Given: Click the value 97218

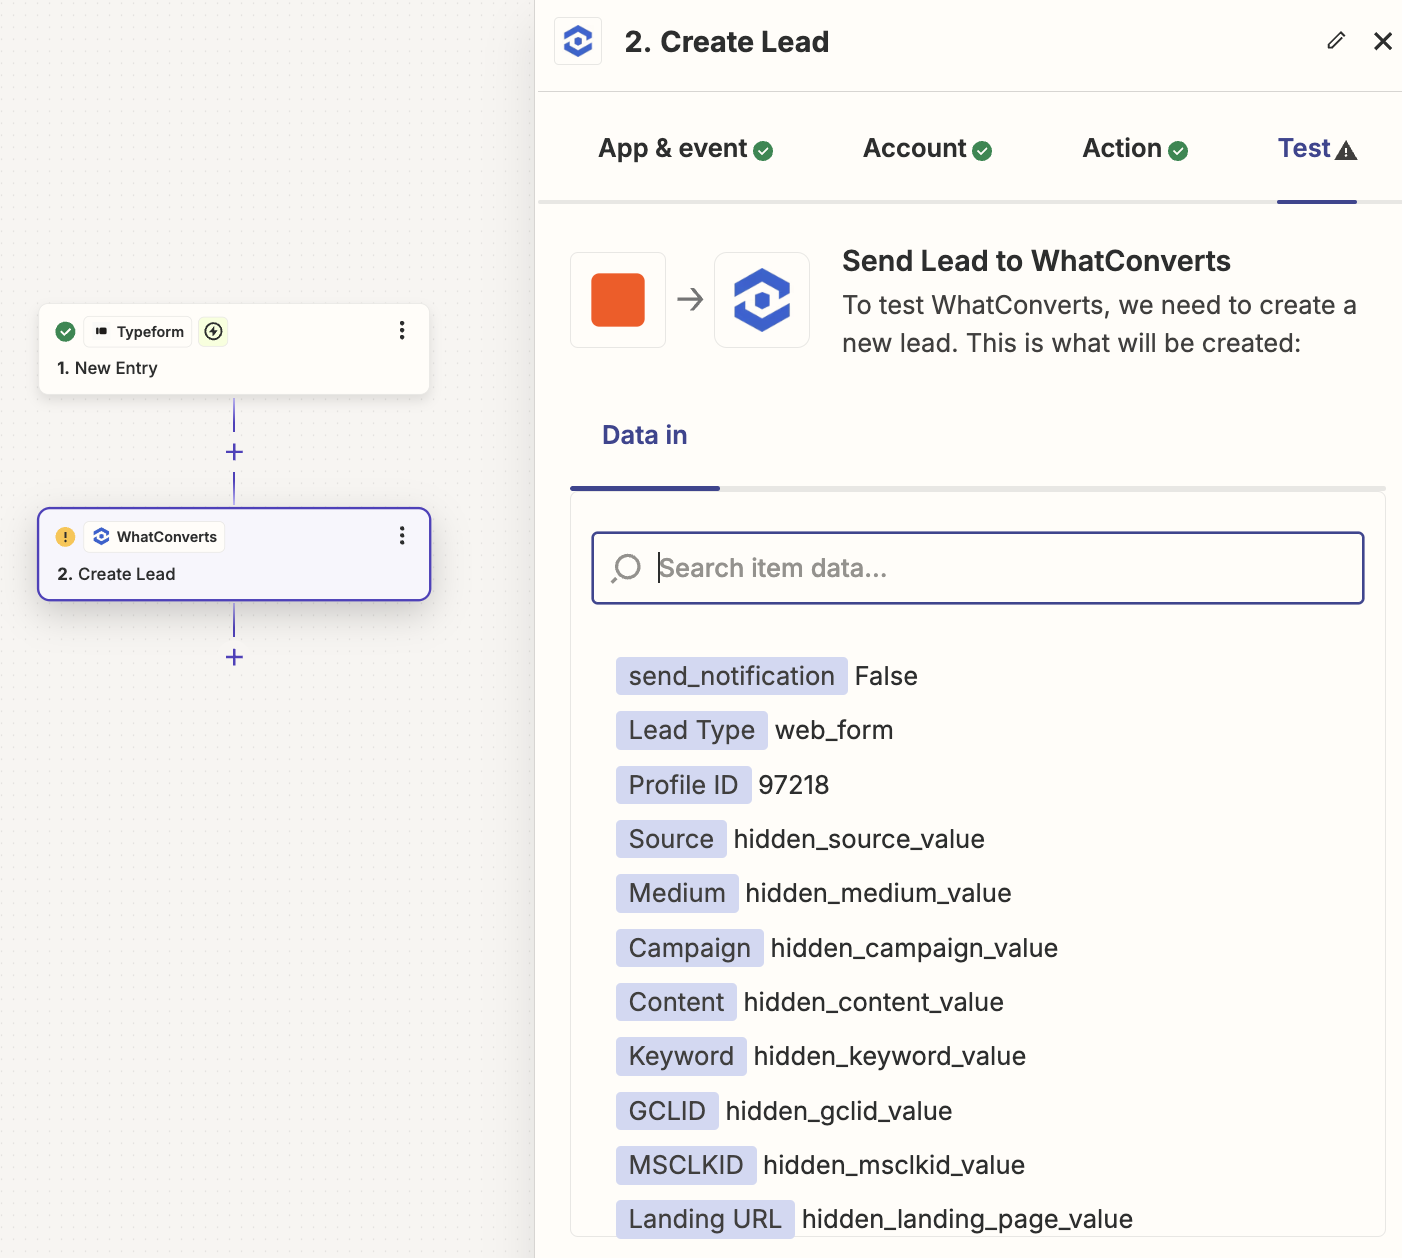Looking at the screenshot, I should point(794,785).
